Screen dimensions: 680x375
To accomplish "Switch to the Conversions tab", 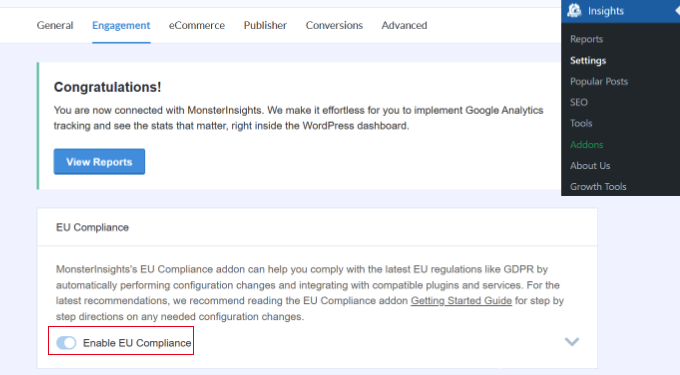I will pos(334,25).
